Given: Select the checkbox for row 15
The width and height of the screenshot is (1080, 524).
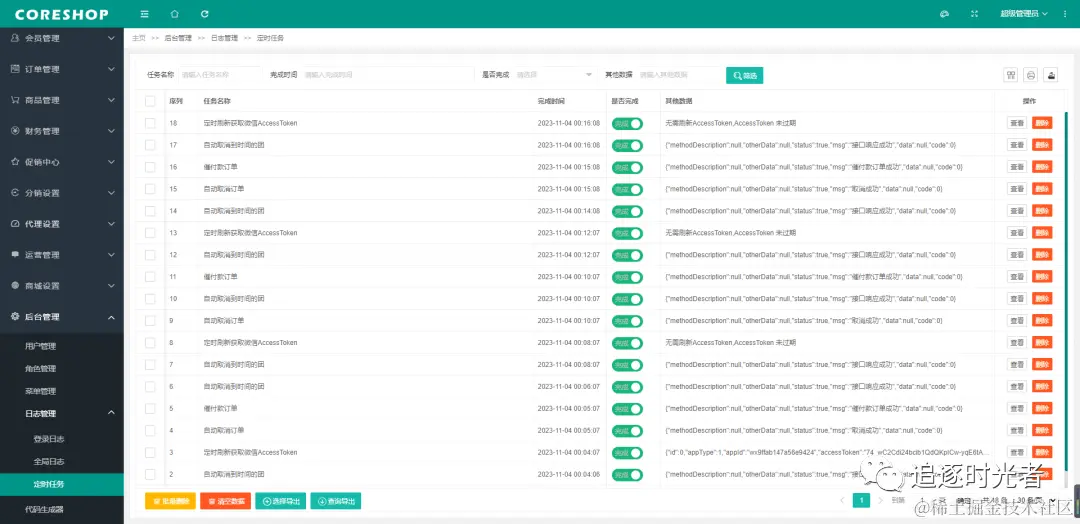Looking at the screenshot, I should coord(150,189).
